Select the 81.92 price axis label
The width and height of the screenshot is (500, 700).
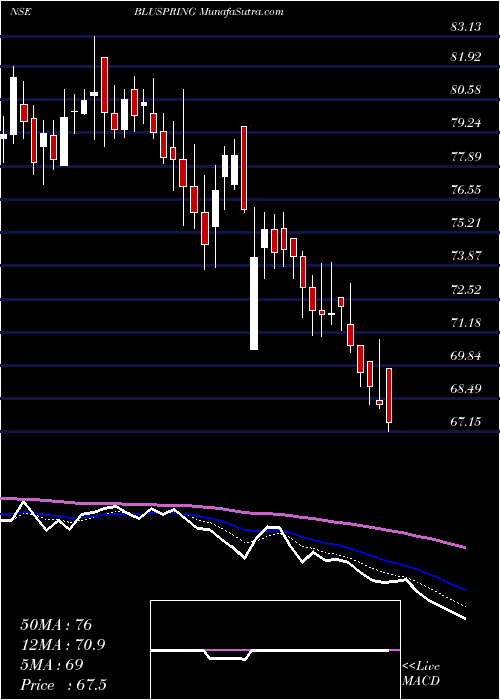click(466, 57)
